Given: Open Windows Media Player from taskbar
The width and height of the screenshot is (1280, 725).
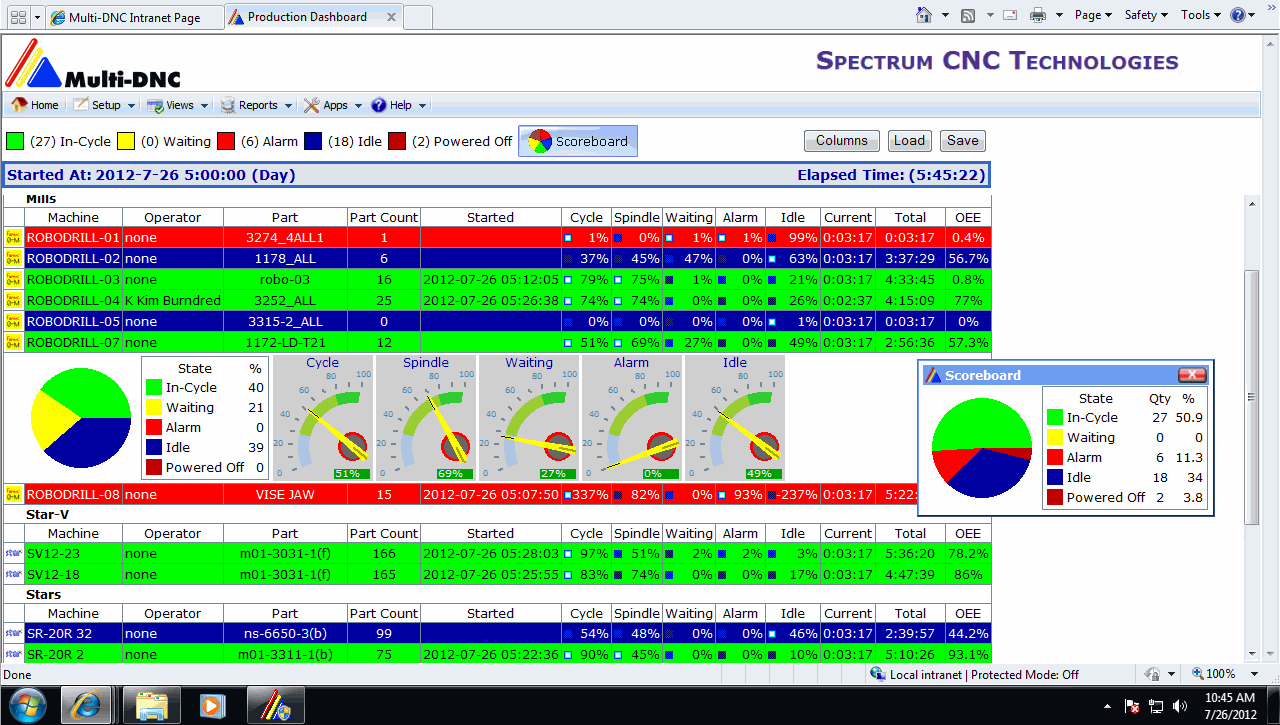Looking at the screenshot, I should (x=212, y=705).
